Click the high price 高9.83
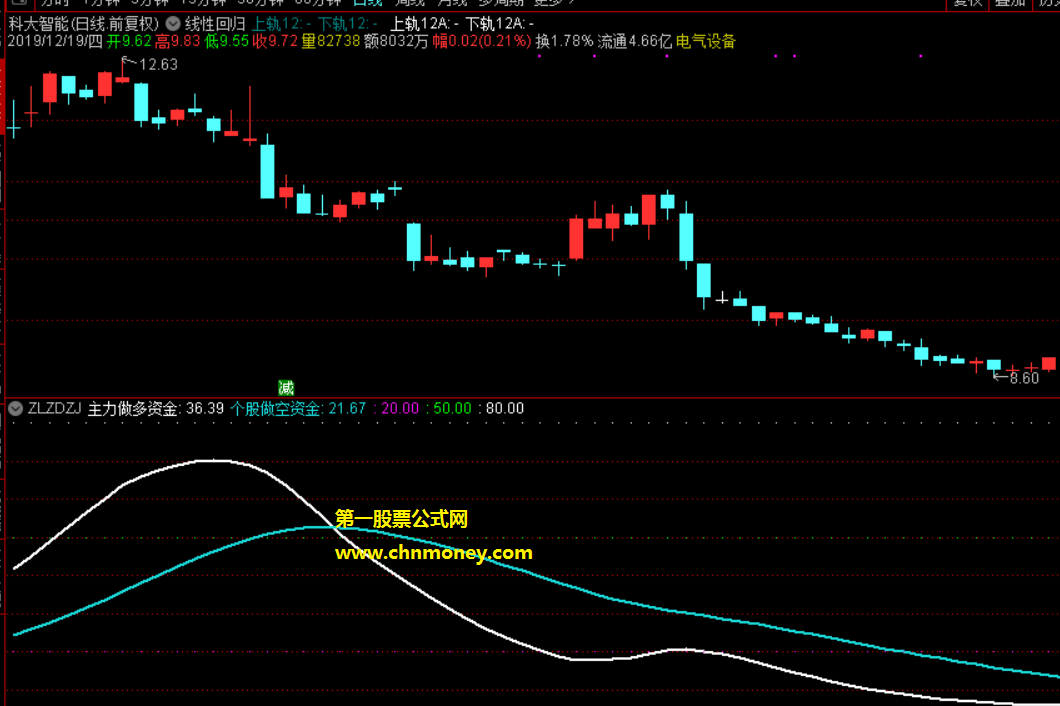 [177, 41]
